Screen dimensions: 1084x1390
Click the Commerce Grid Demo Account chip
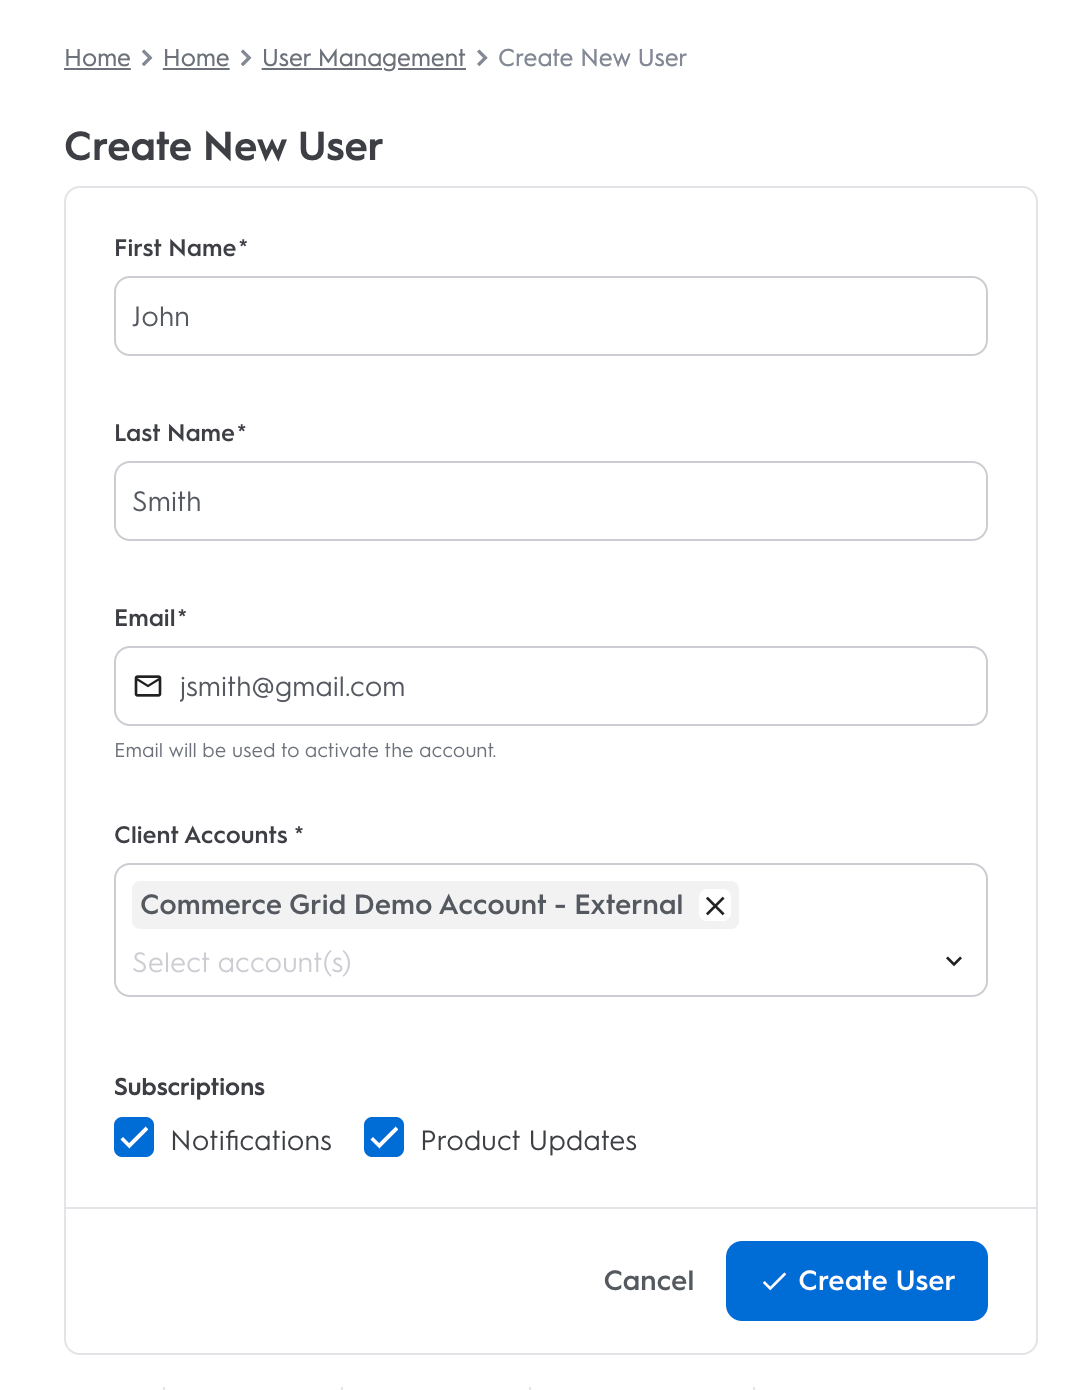pos(411,905)
